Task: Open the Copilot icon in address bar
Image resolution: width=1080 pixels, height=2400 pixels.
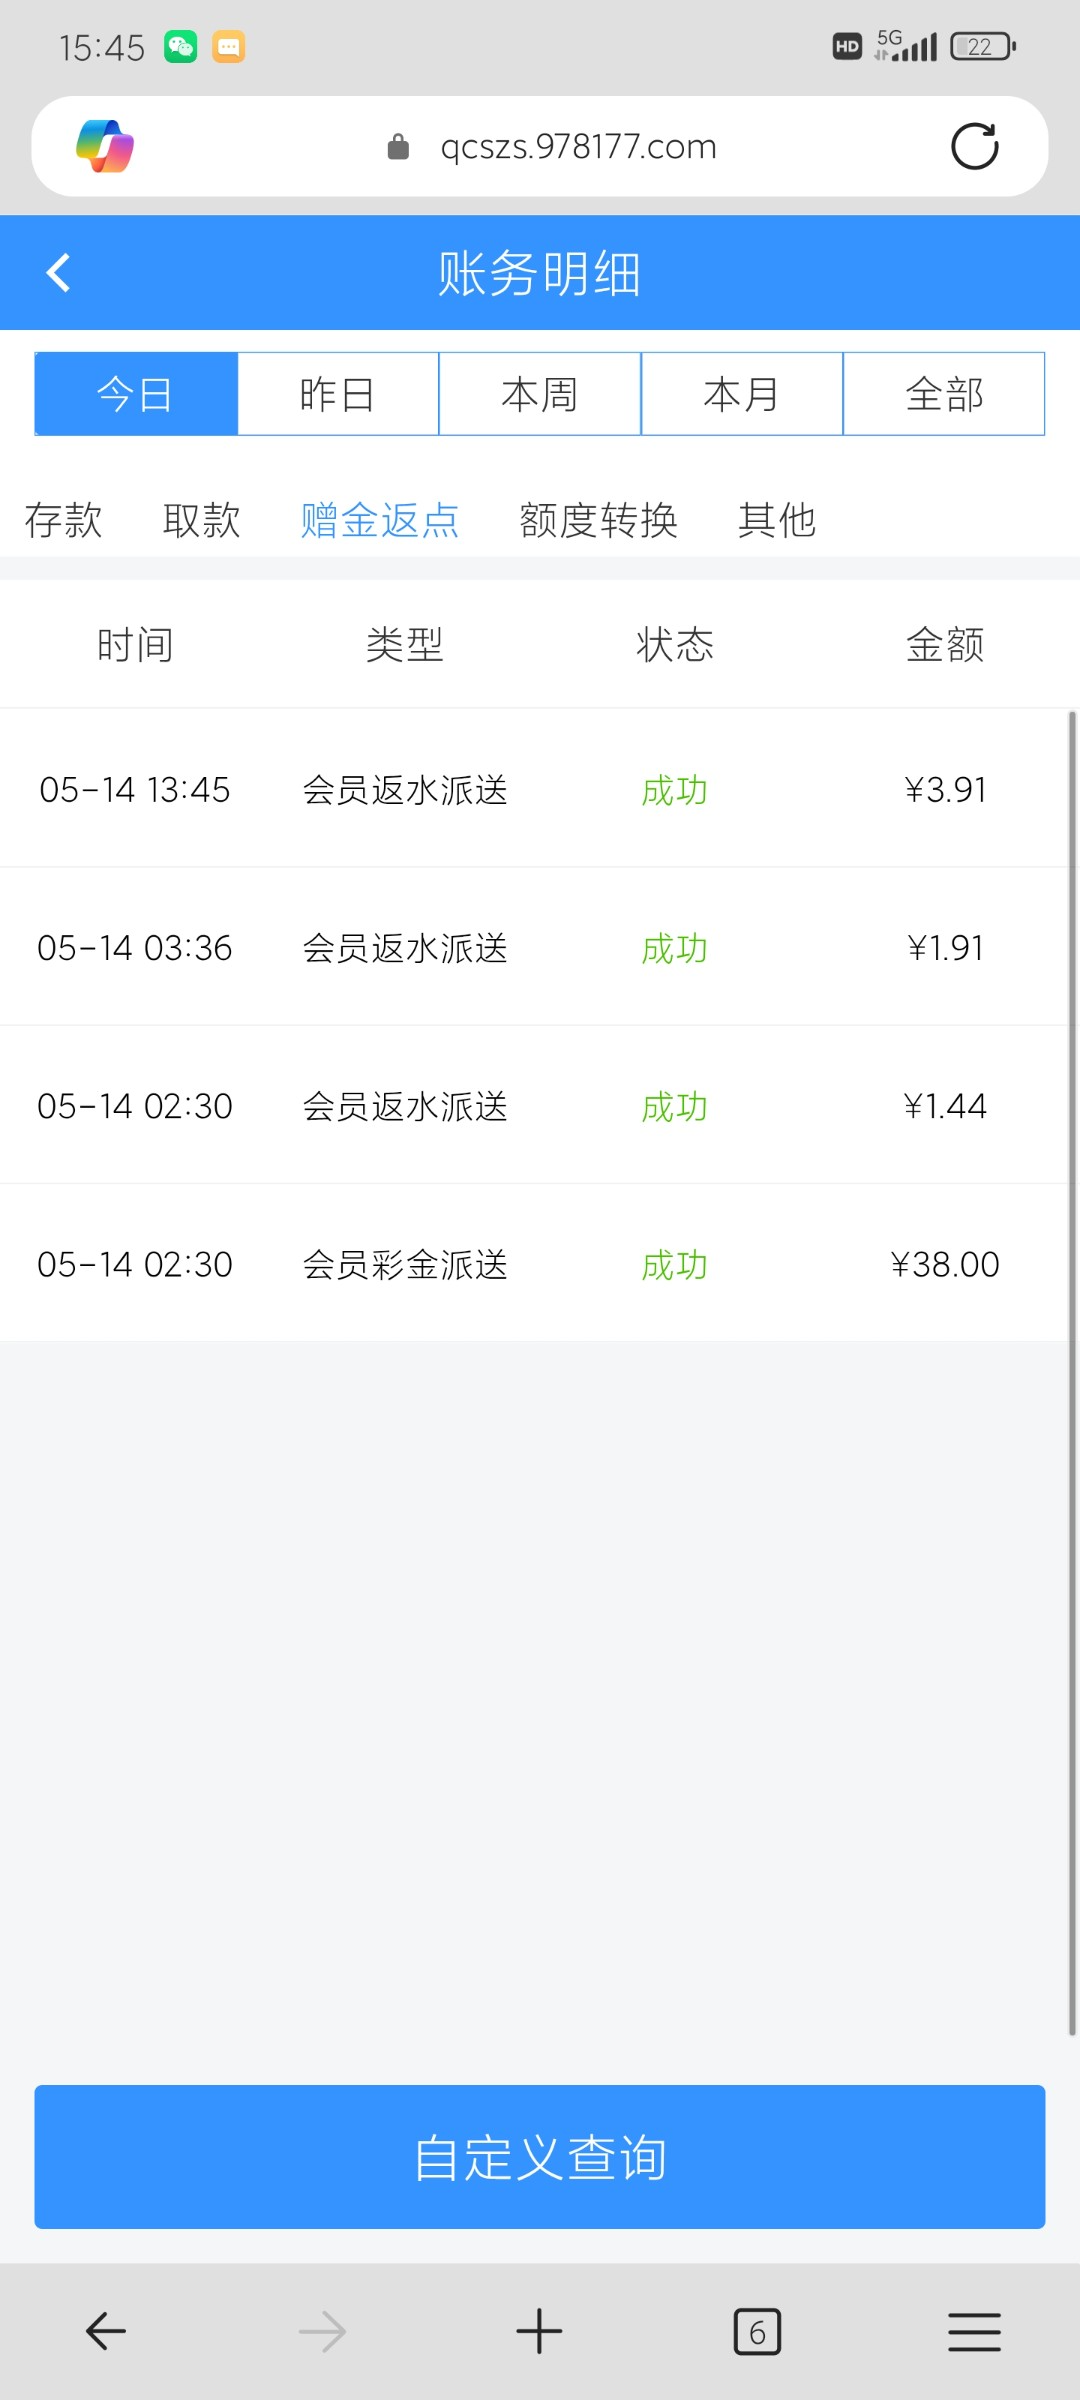Action: click(x=105, y=147)
